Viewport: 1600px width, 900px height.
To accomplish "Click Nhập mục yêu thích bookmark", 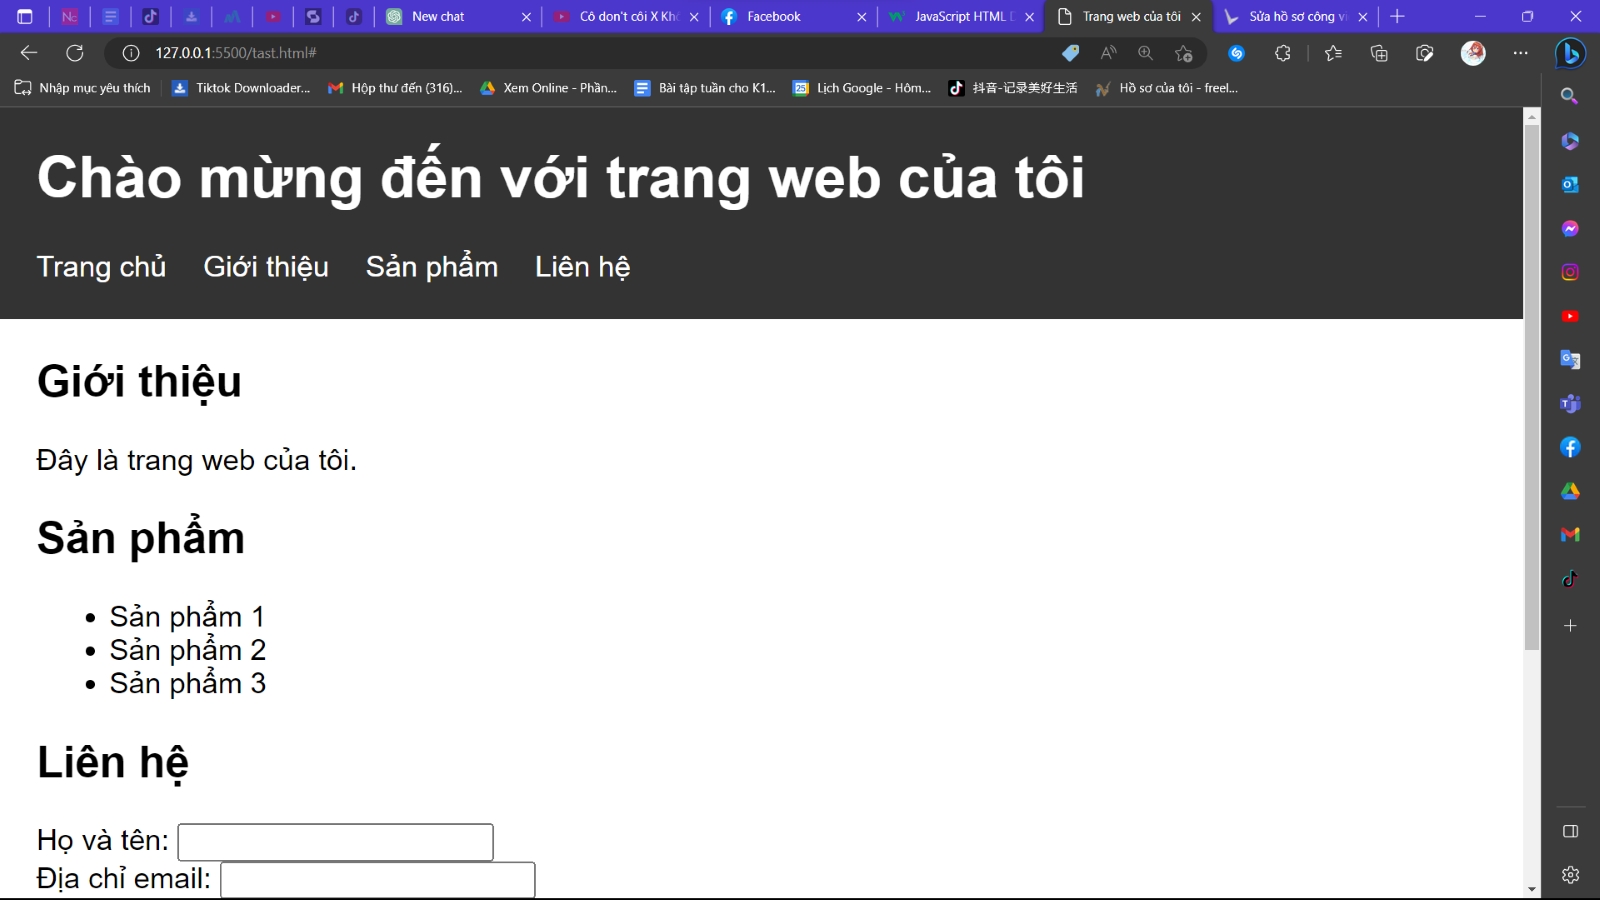I will click(x=83, y=88).
